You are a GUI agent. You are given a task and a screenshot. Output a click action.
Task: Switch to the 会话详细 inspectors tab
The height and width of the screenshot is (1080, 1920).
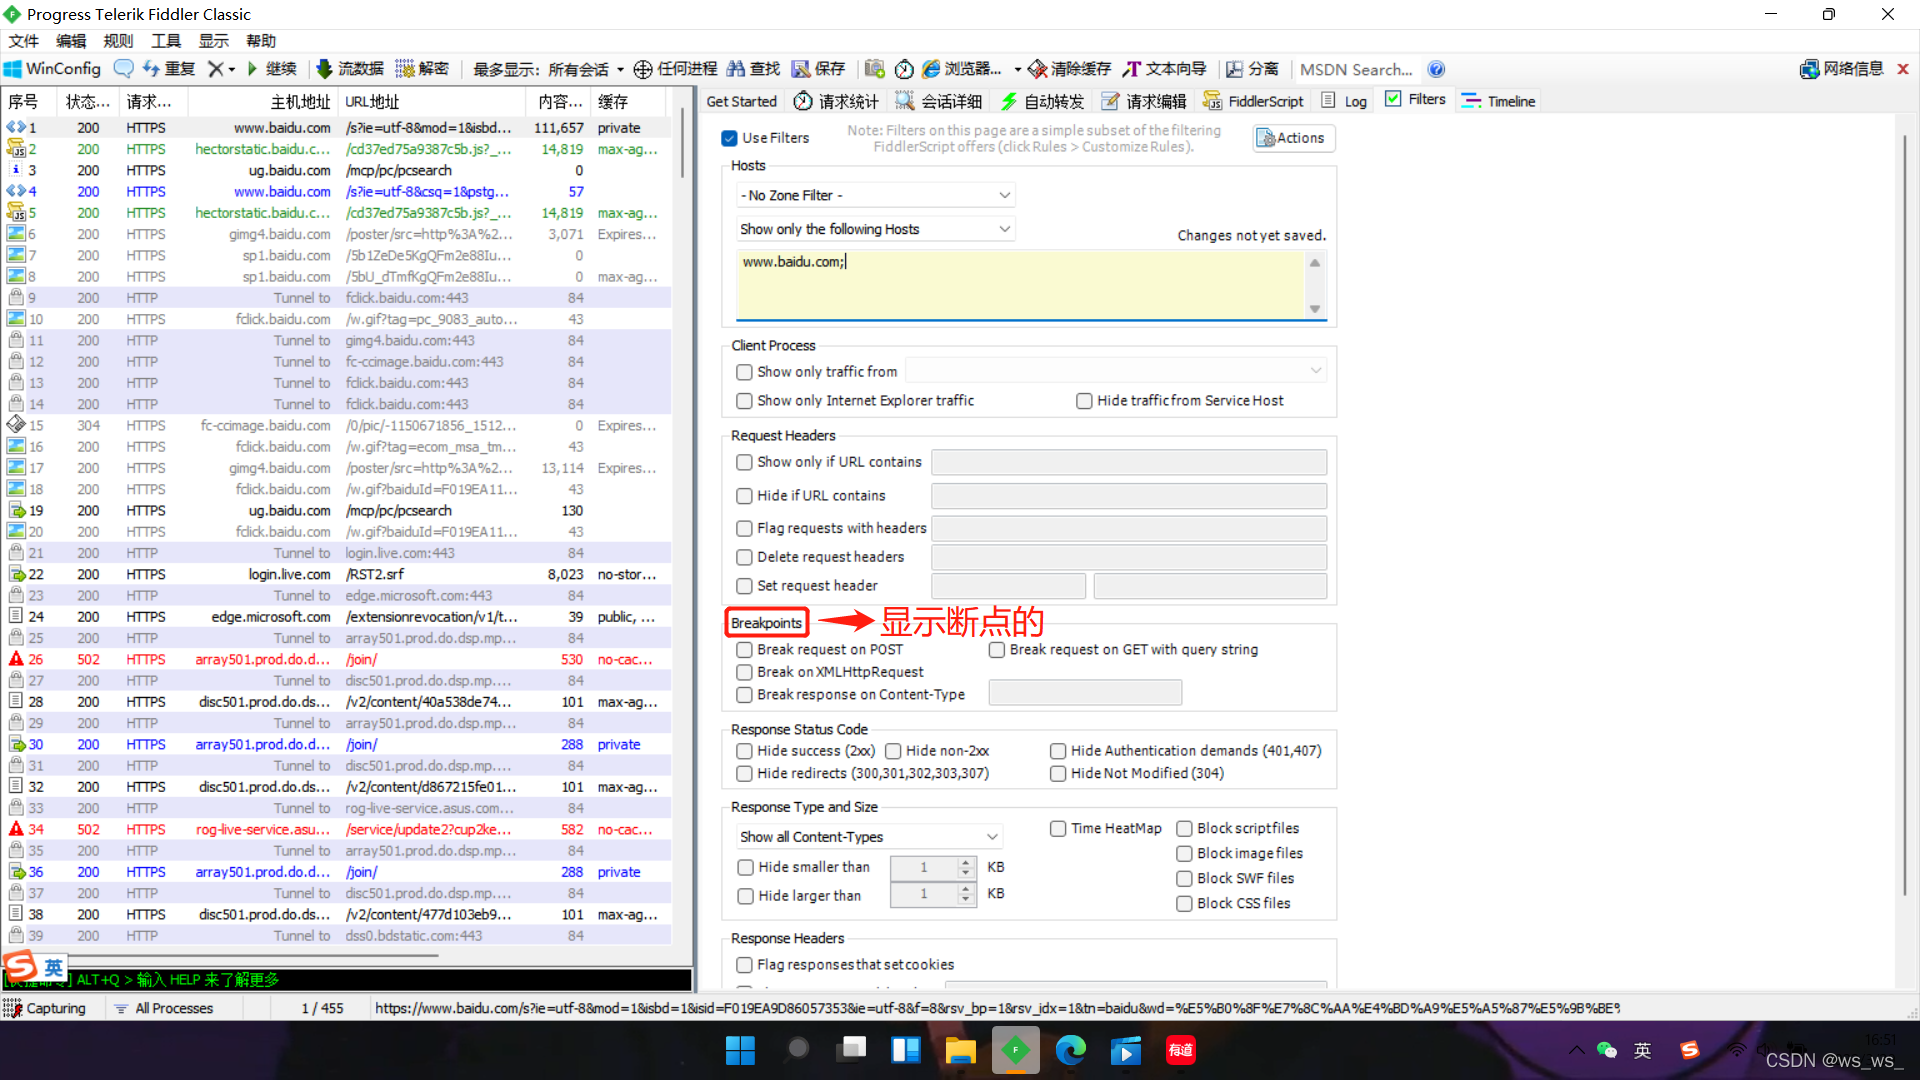click(938, 101)
